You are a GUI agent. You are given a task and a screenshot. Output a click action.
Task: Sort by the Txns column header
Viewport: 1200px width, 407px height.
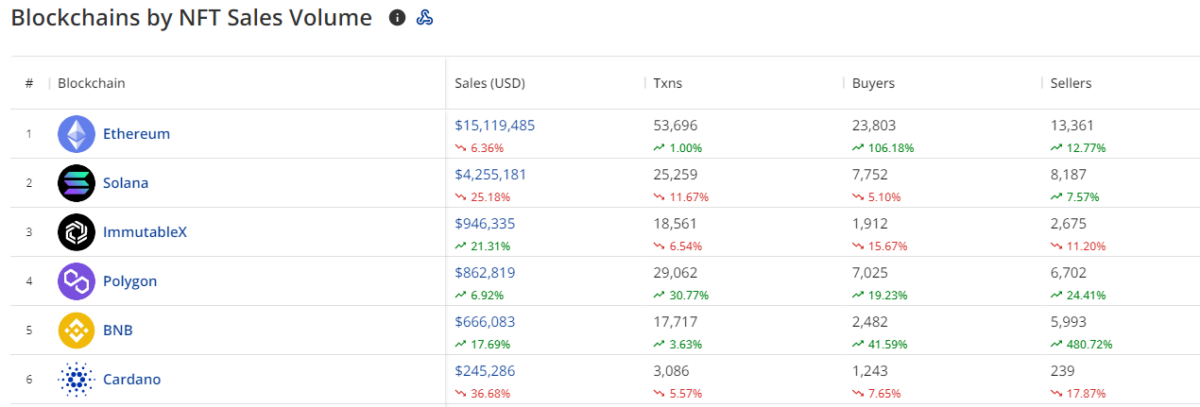coord(668,83)
